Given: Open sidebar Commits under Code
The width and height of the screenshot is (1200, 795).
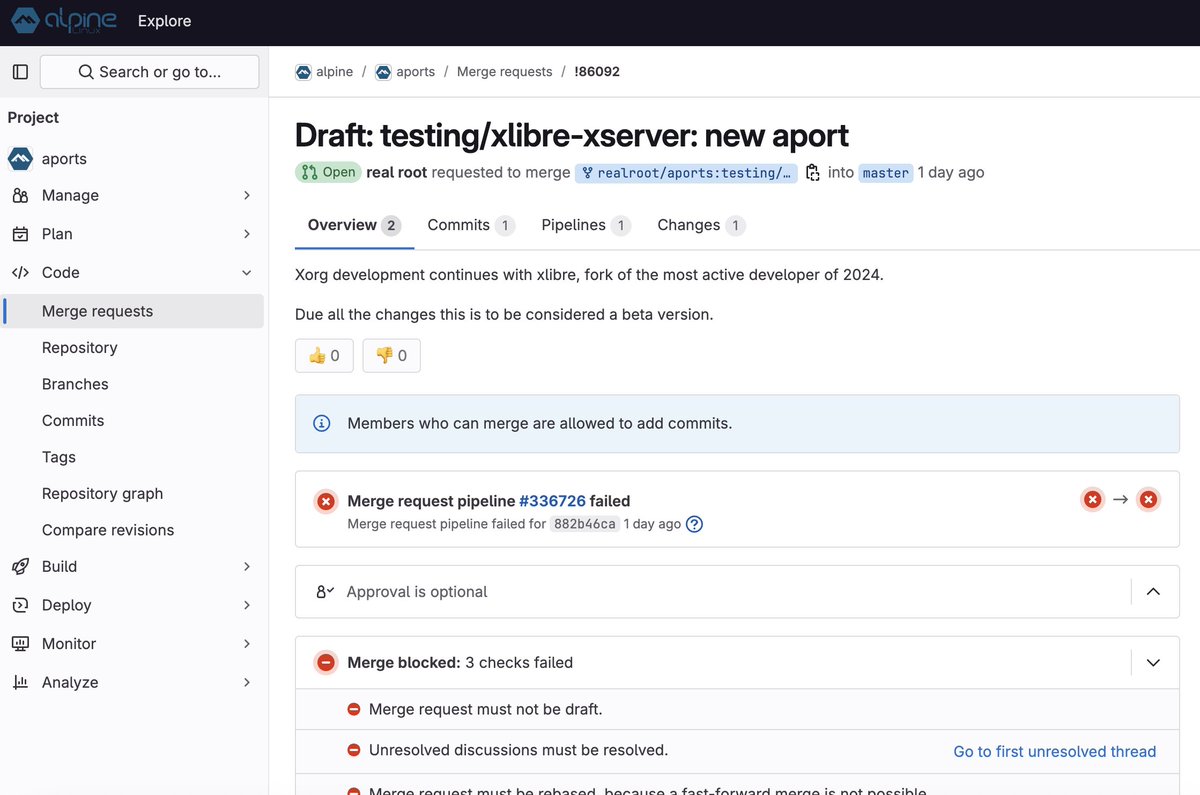Looking at the screenshot, I should point(134,421).
